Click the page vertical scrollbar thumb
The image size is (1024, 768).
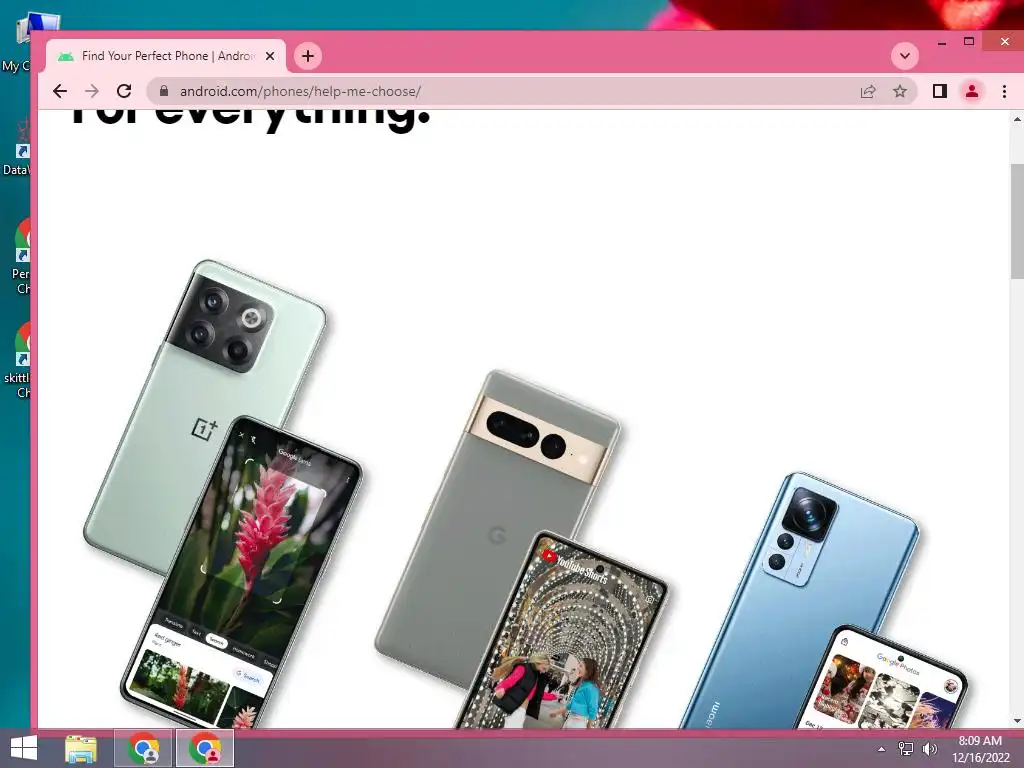point(1017,221)
